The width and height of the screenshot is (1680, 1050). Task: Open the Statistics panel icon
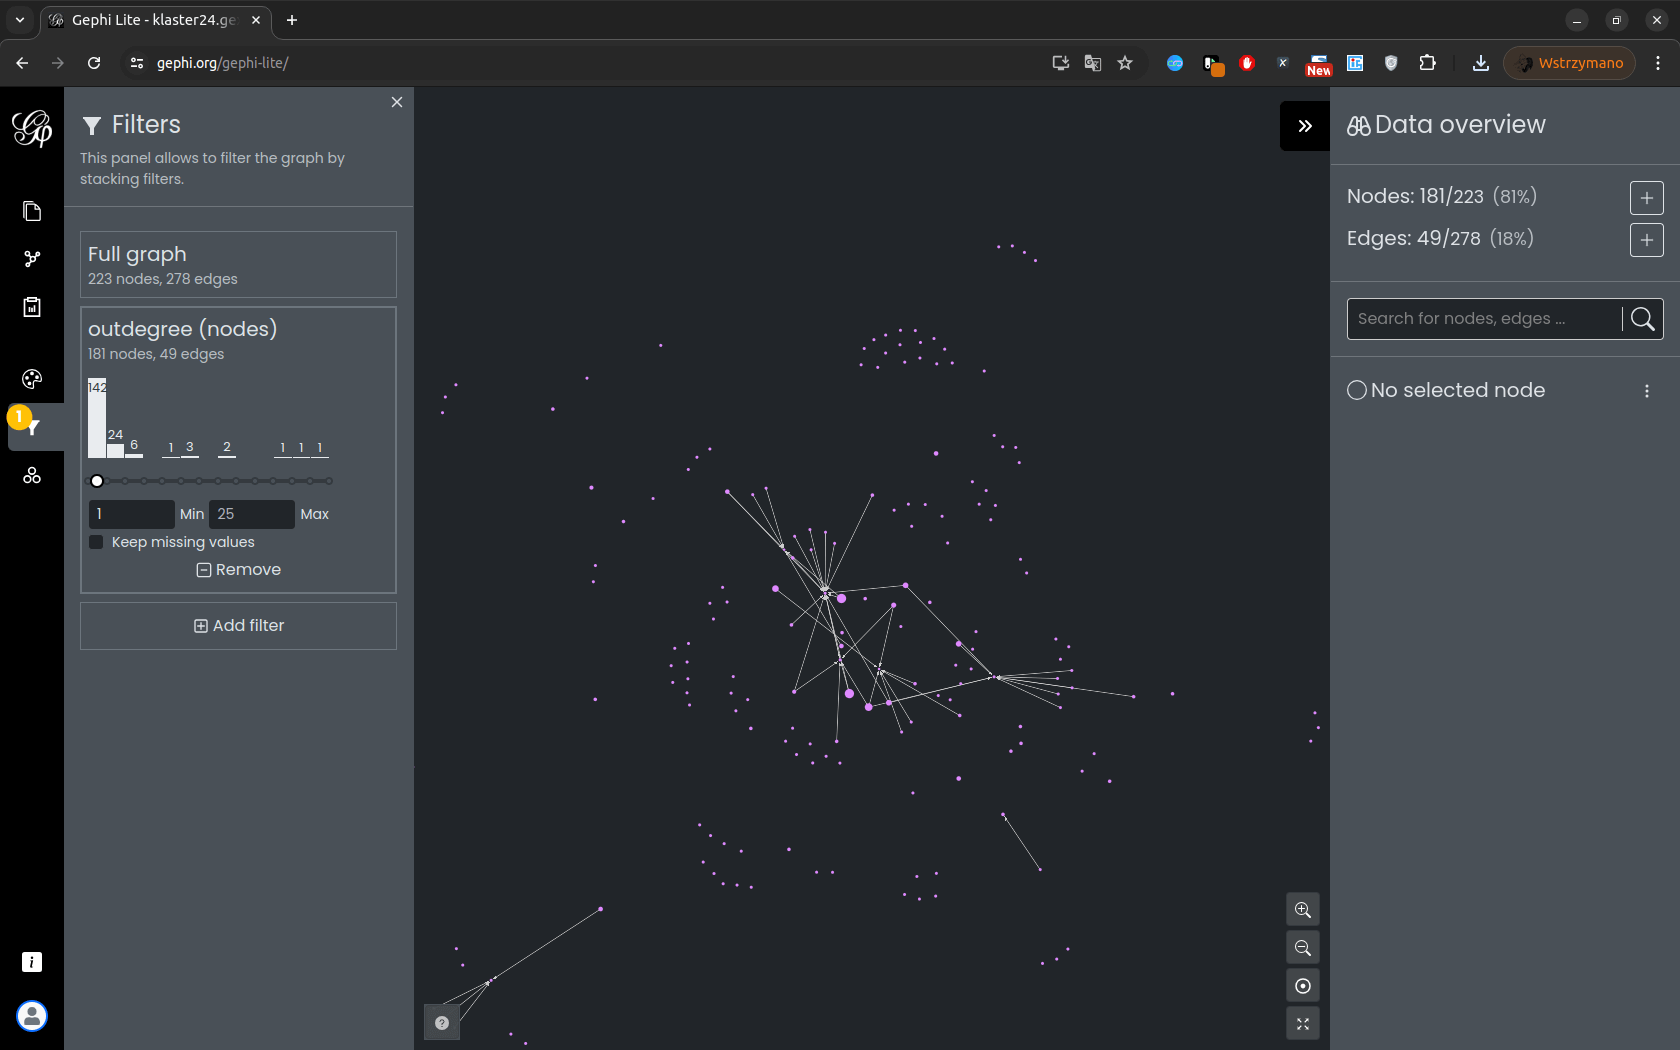click(x=32, y=307)
